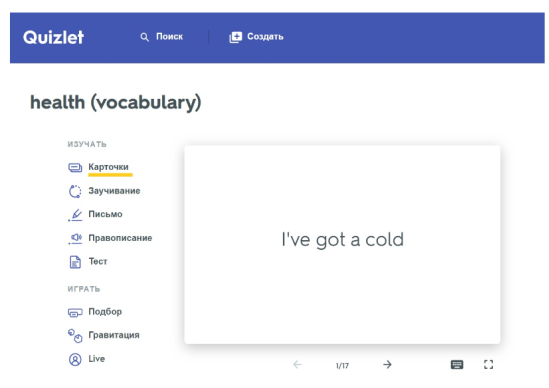Click the Правописание speaker icon

75,238
